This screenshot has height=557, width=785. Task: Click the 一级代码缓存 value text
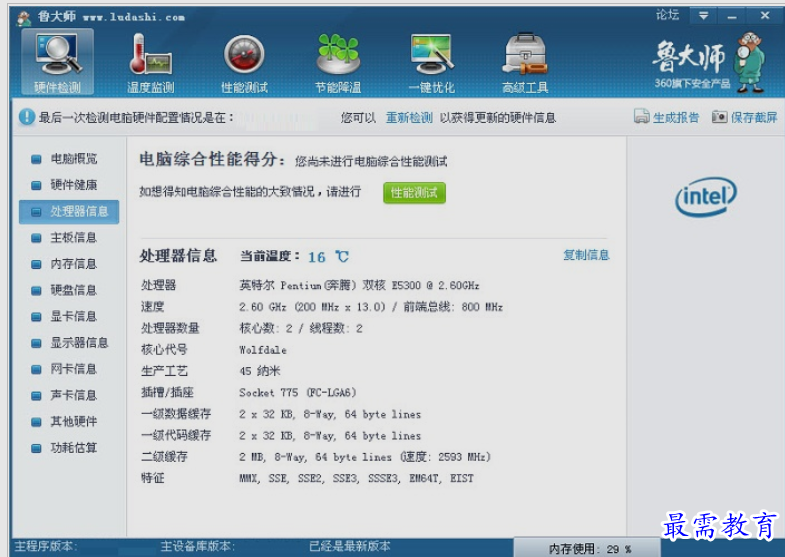tap(330, 435)
